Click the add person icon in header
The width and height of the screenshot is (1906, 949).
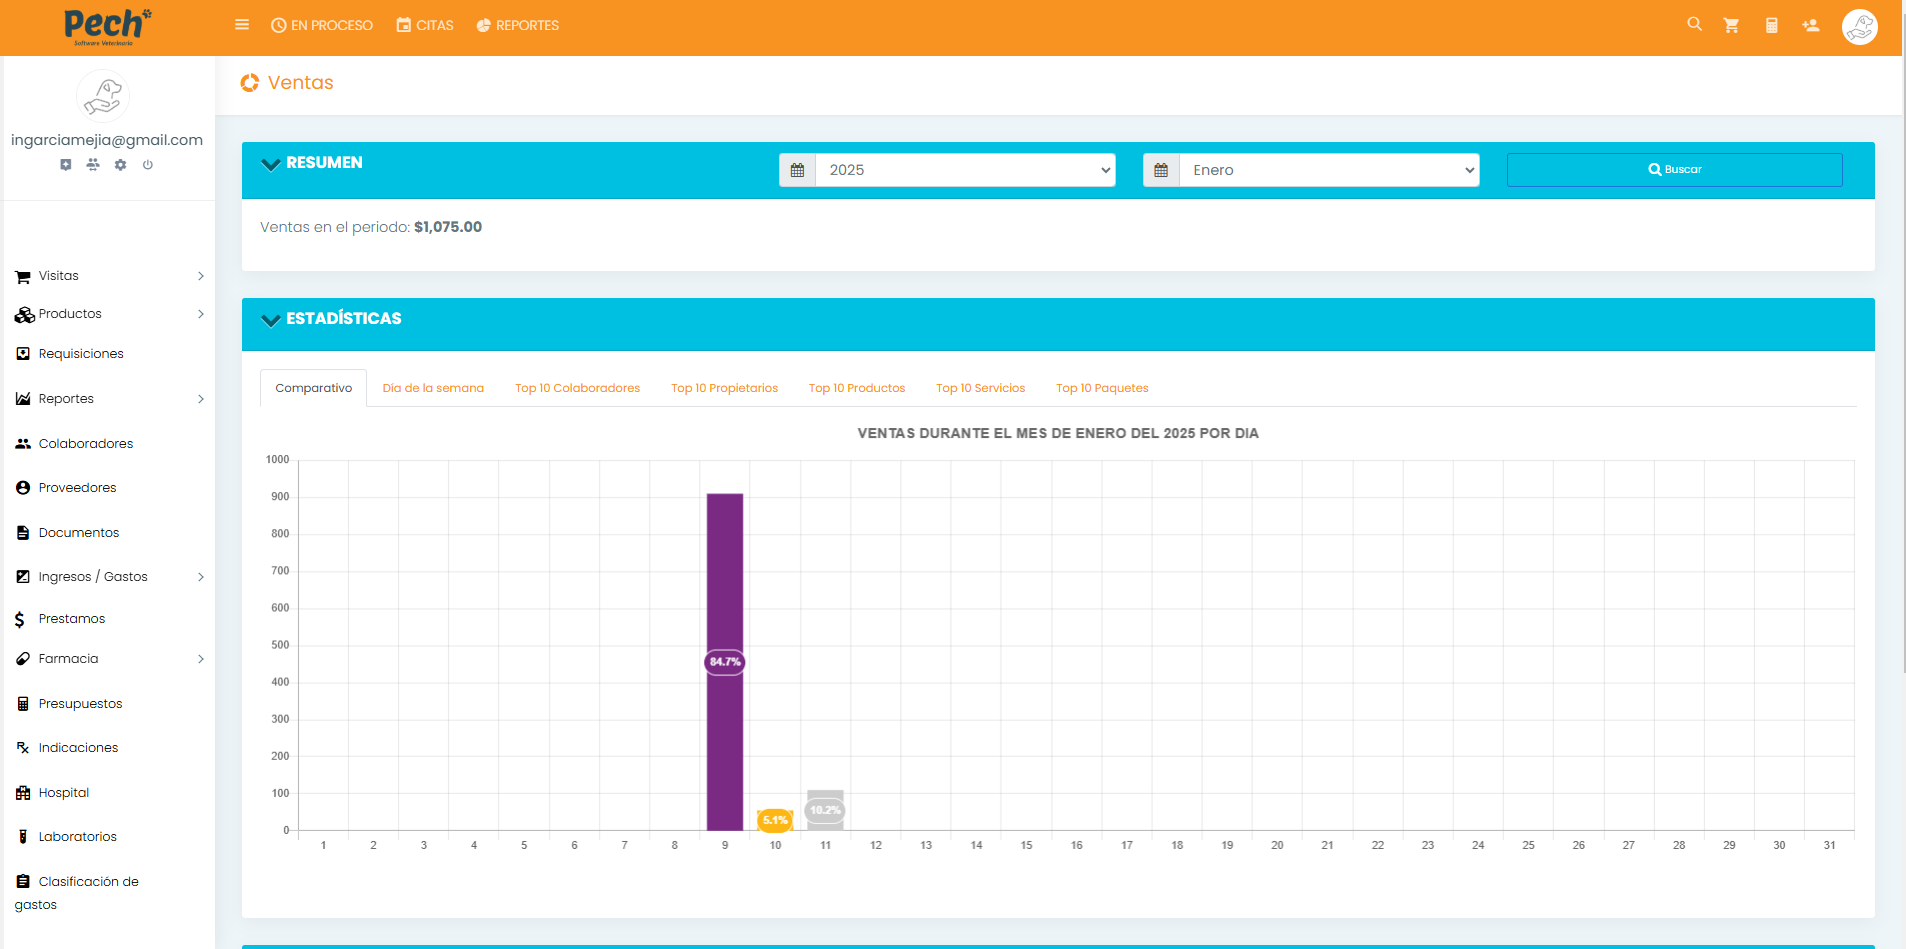(1810, 25)
